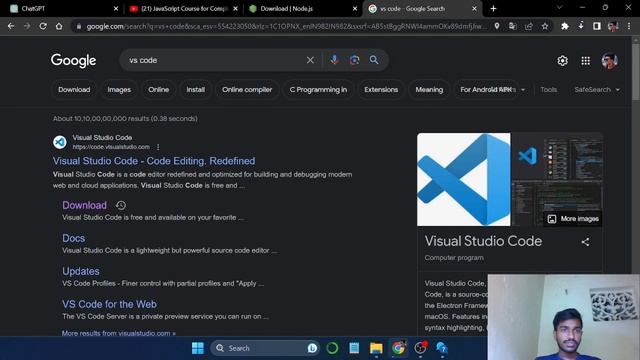Open the location permission icon in the address bar
The height and width of the screenshot is (360, 640).
click(x=497, y=26)
